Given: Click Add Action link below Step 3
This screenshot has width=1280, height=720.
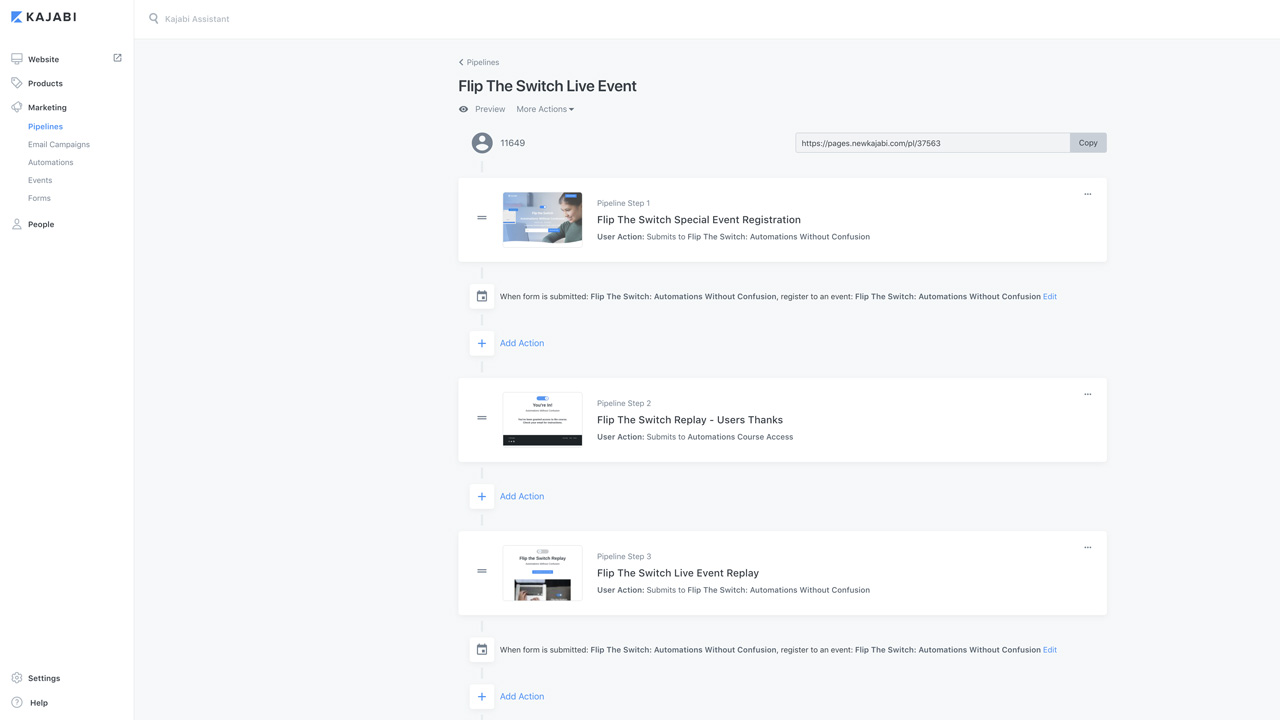Looking at the screenshot, I should pyautogui.click(x=522, y=696).
